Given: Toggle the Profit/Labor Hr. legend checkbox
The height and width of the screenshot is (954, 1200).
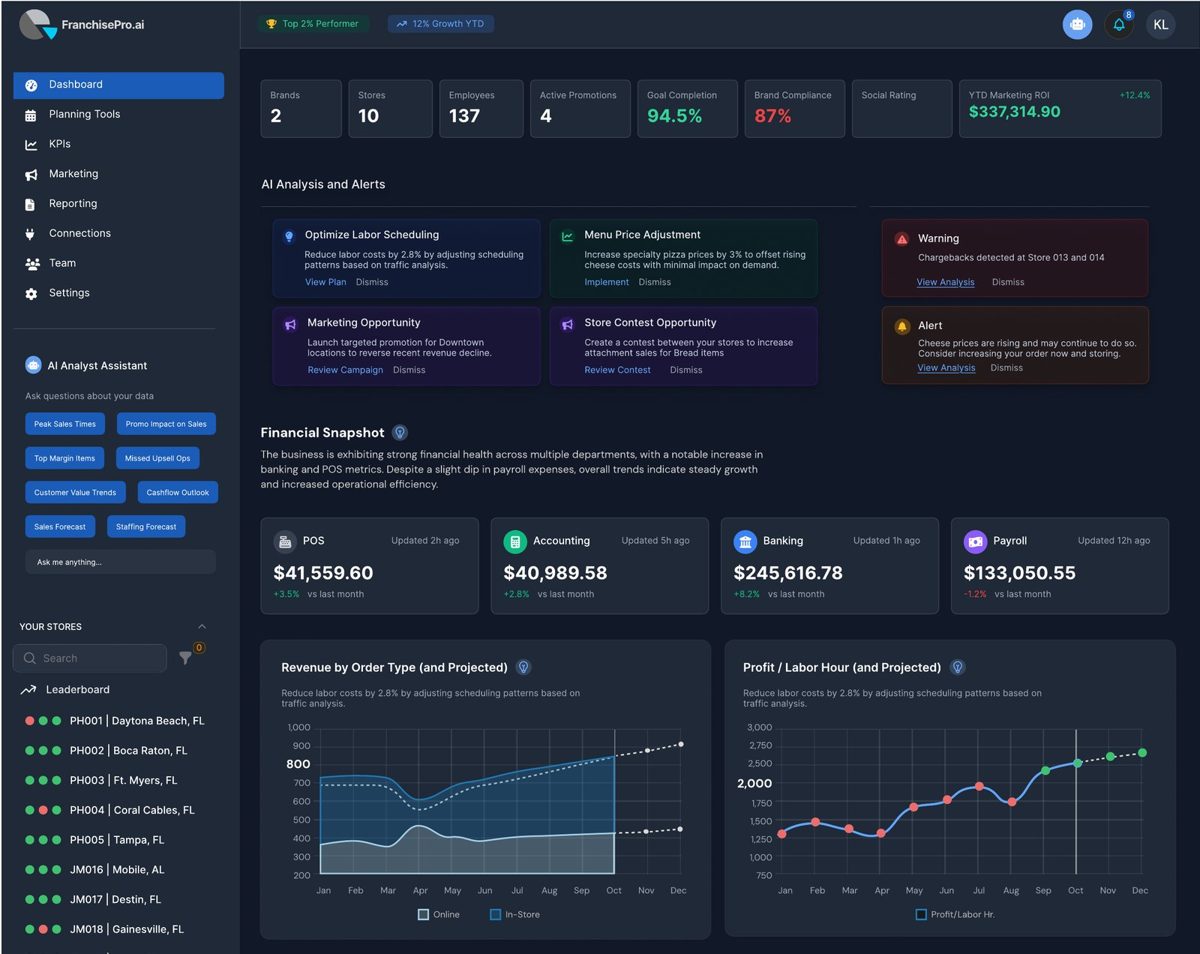Looking at the screenshot, I should point(921,915).
